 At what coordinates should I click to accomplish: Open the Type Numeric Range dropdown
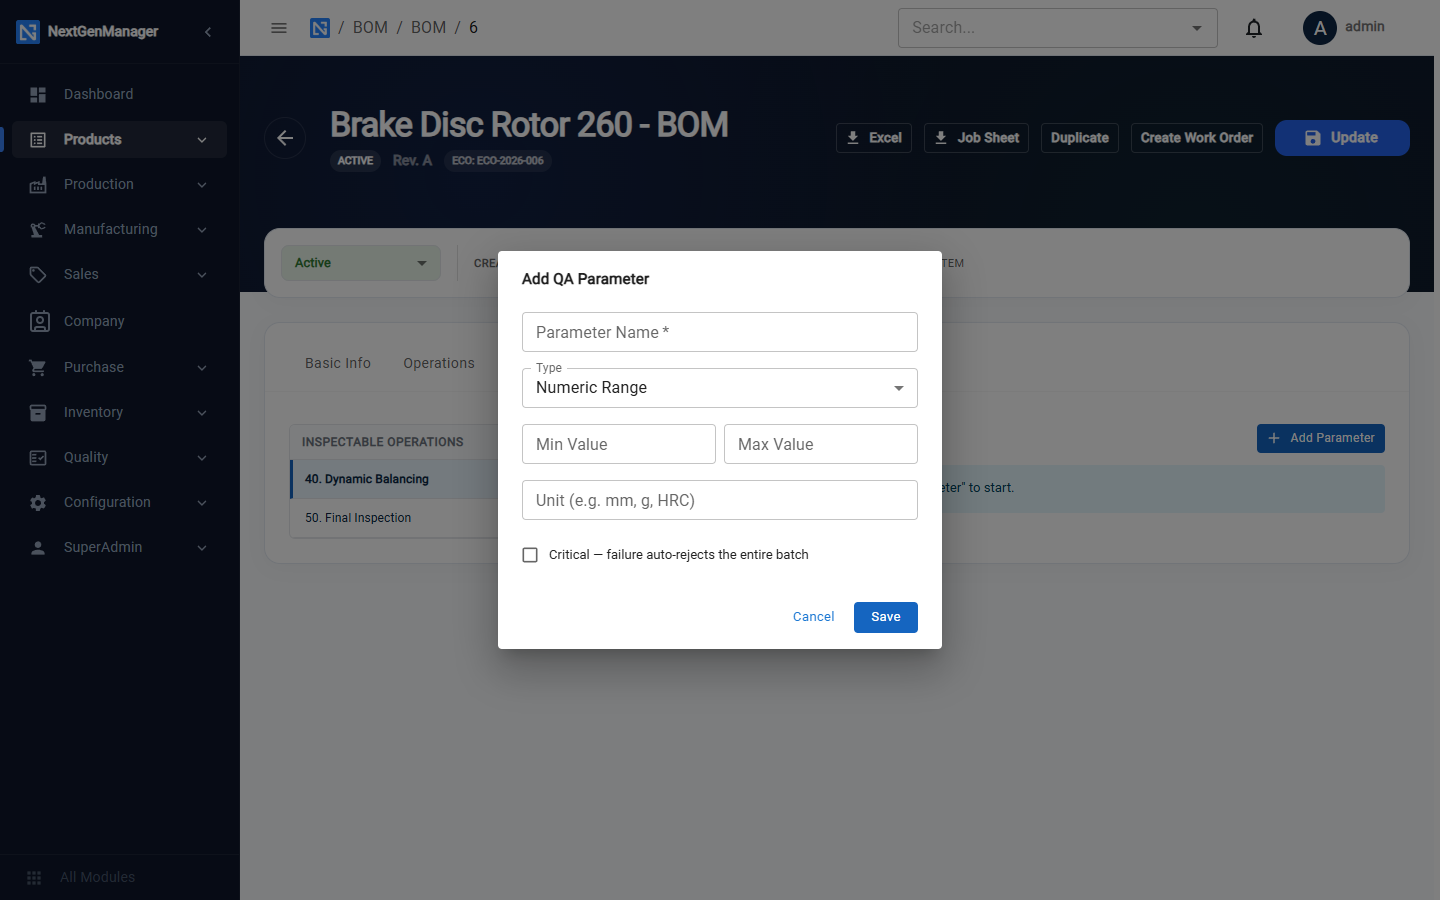pos(720,388)
